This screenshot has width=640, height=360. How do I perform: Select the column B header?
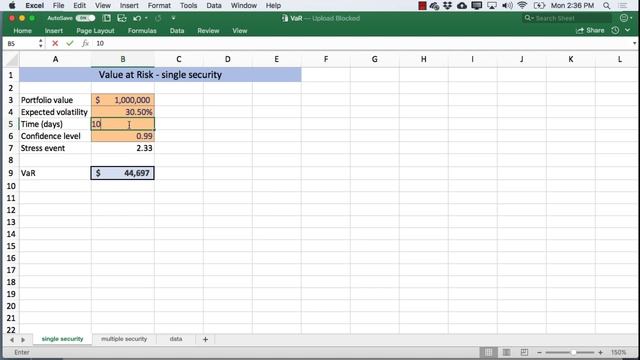(x=123, y=60)
